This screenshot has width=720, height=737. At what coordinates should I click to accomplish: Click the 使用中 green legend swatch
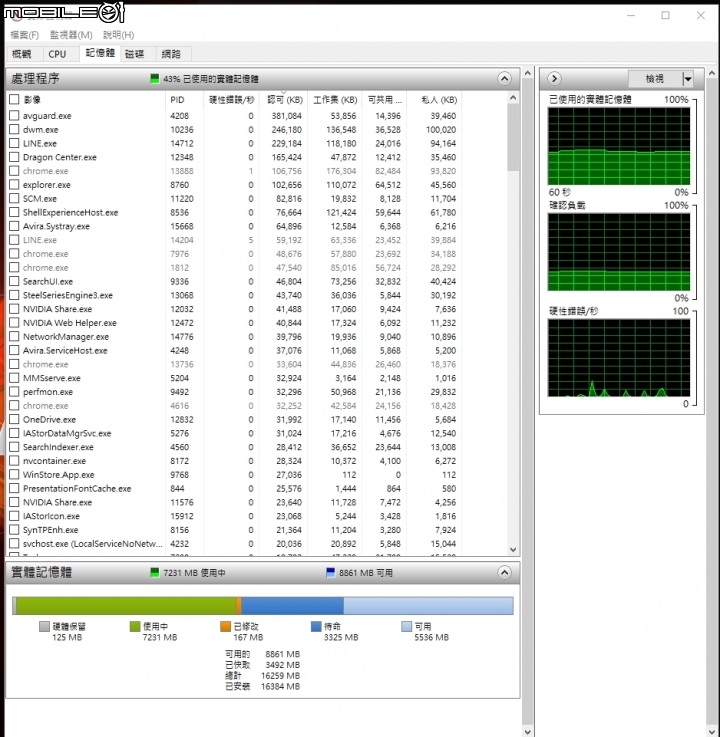(135, 626)
